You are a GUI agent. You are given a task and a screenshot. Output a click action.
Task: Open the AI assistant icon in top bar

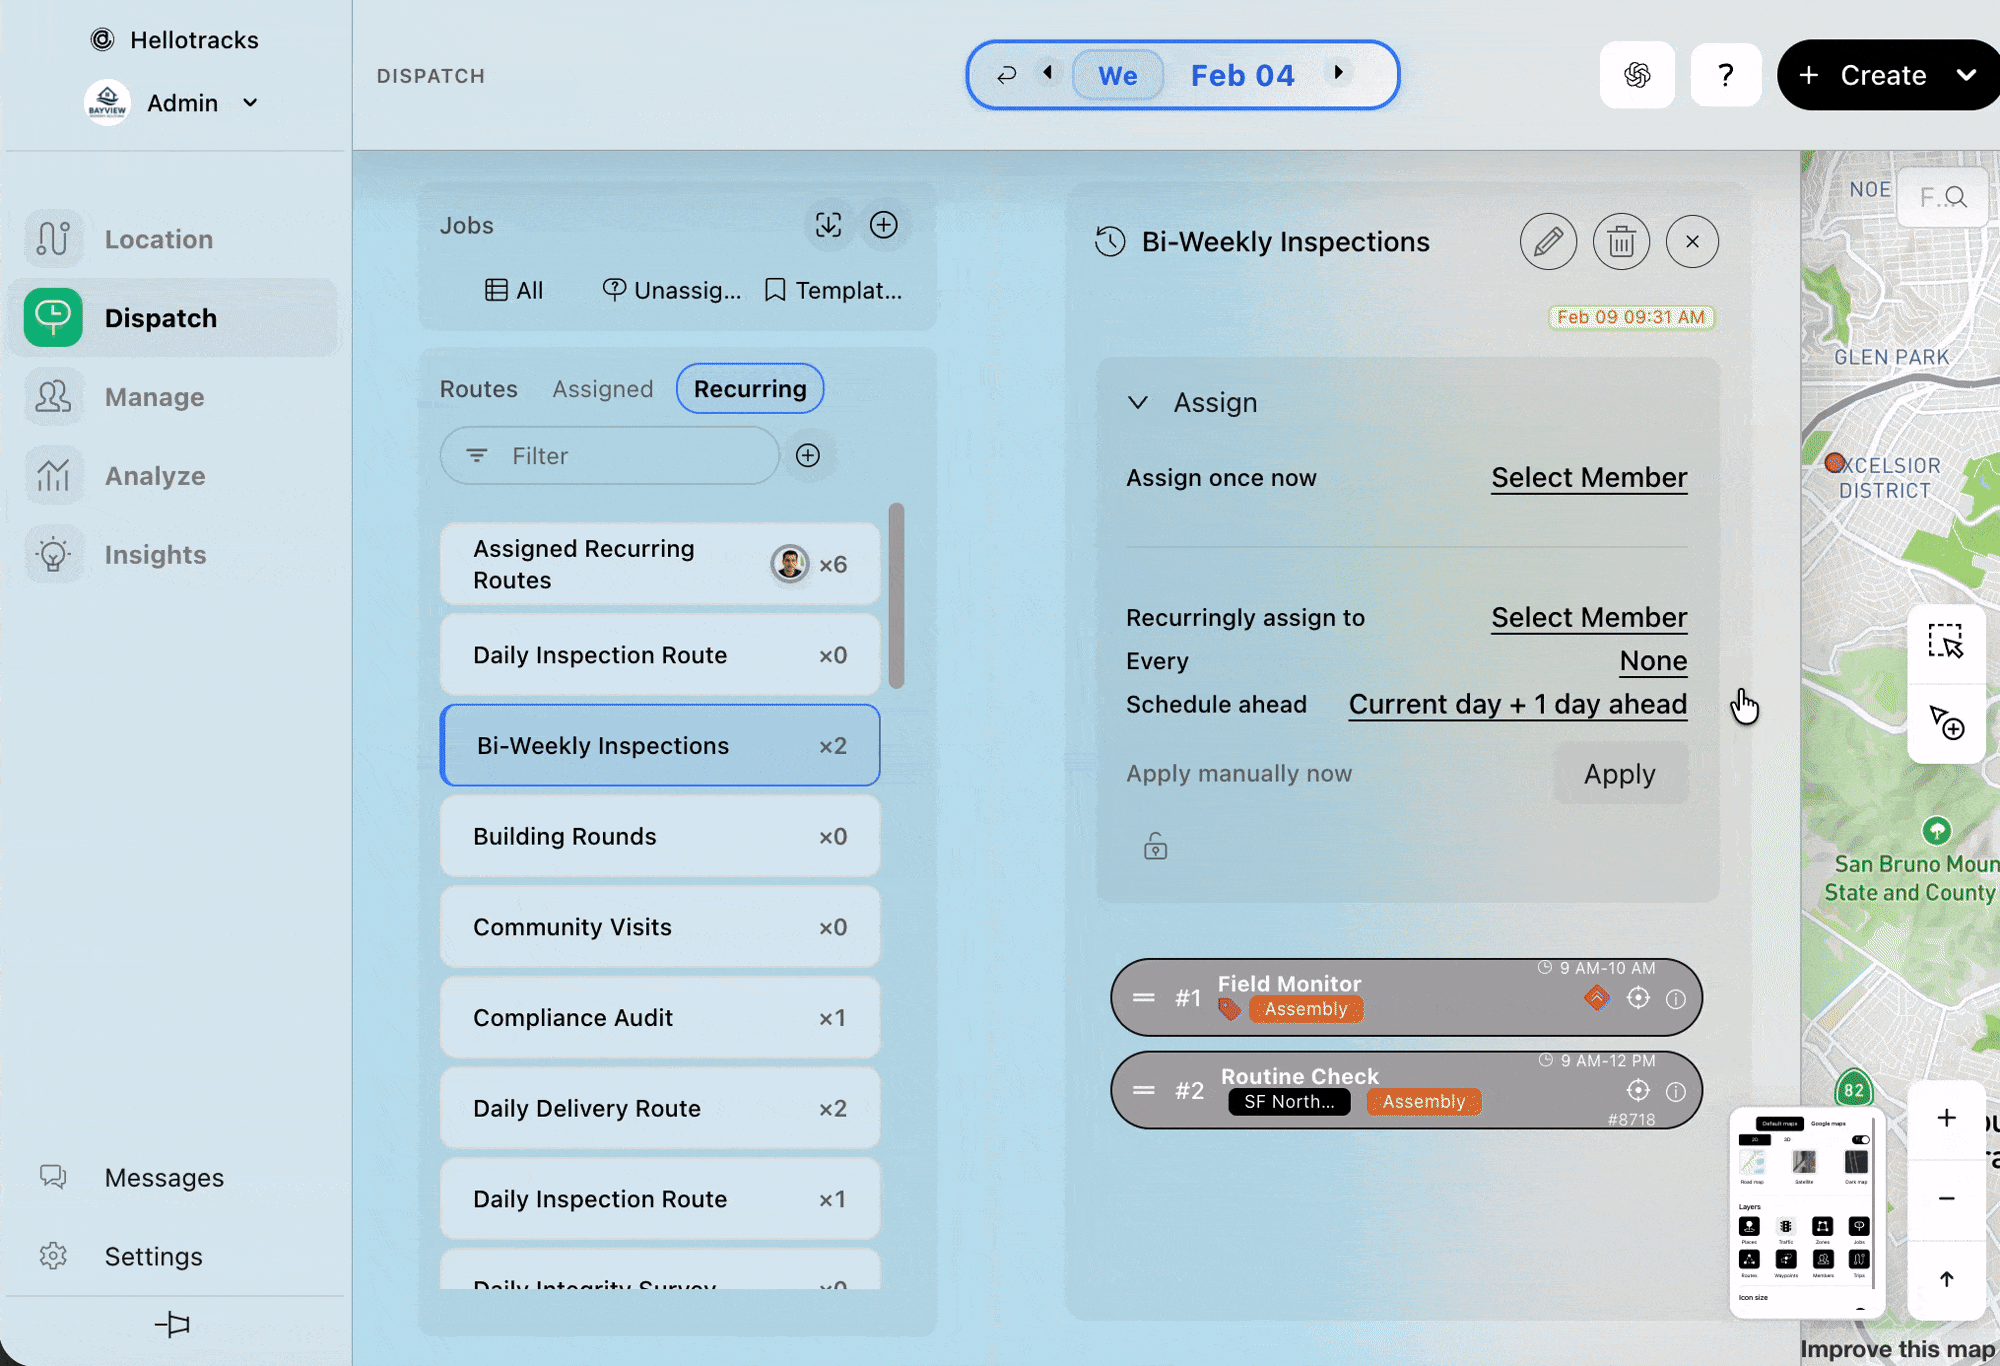pyautogui.click(x=1637, y=75)
